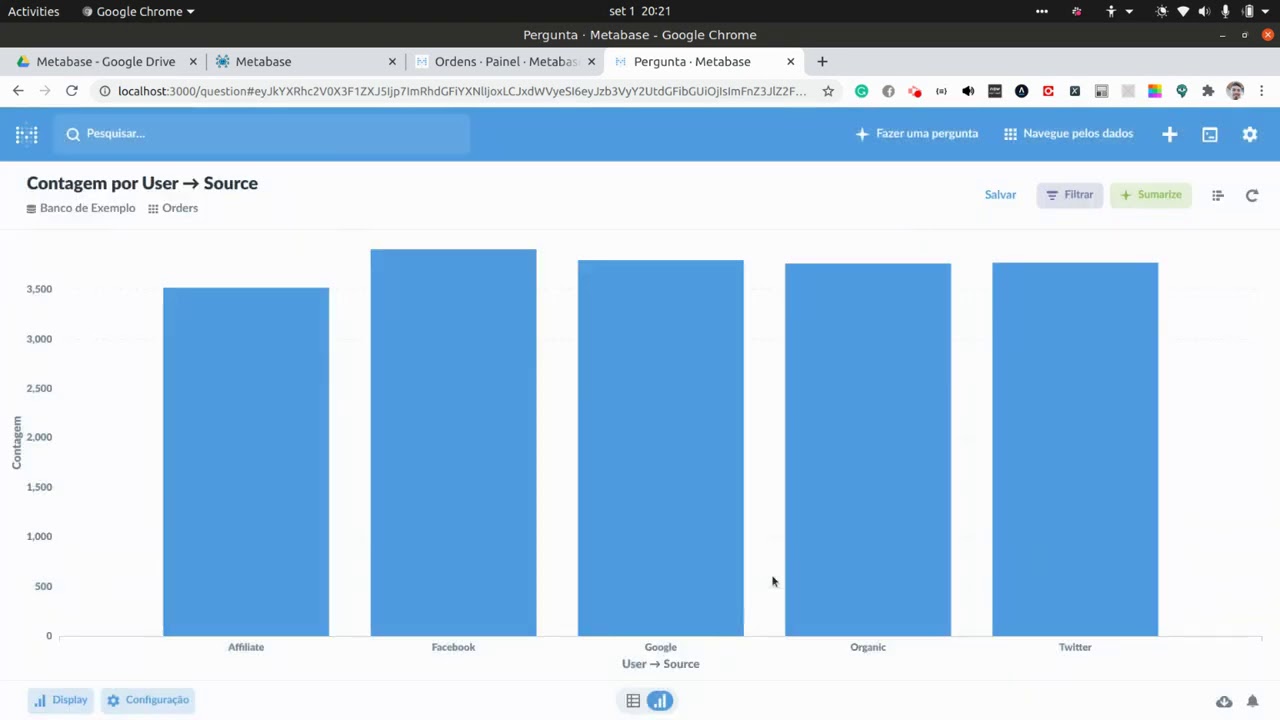The image size is (1280, 720).
Task: Reload the browser page
Action: [72, 91]
